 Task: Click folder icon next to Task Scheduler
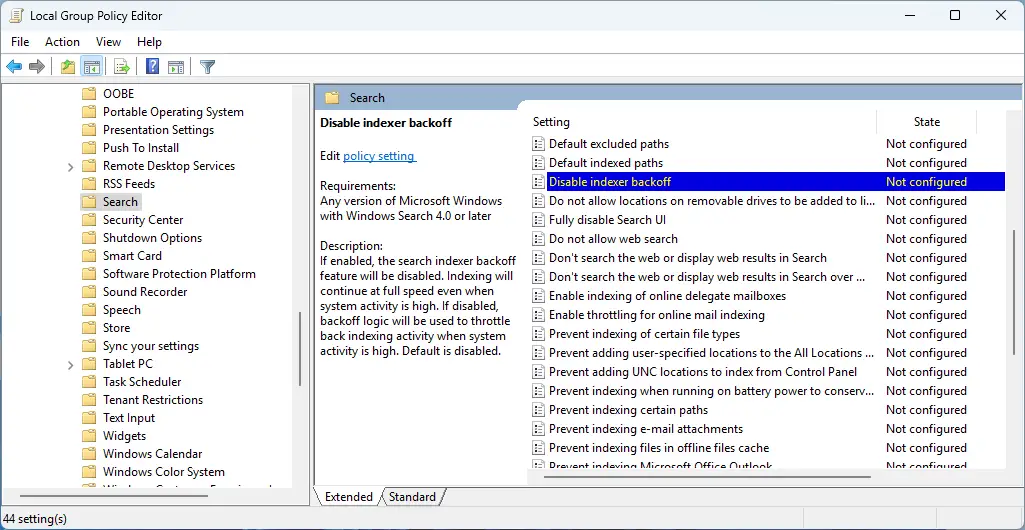89,382
